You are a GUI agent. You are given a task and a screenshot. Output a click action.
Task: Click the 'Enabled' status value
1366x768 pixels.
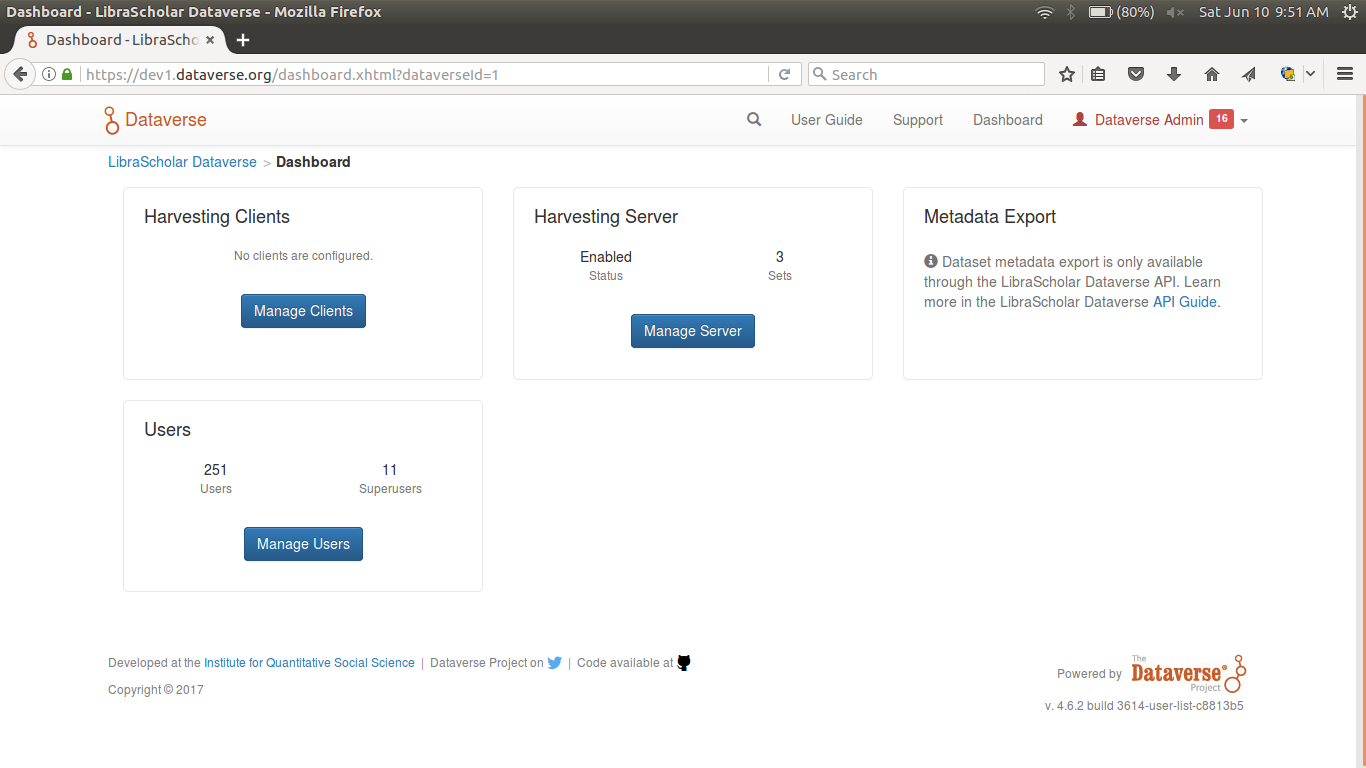tap(606, 257)
